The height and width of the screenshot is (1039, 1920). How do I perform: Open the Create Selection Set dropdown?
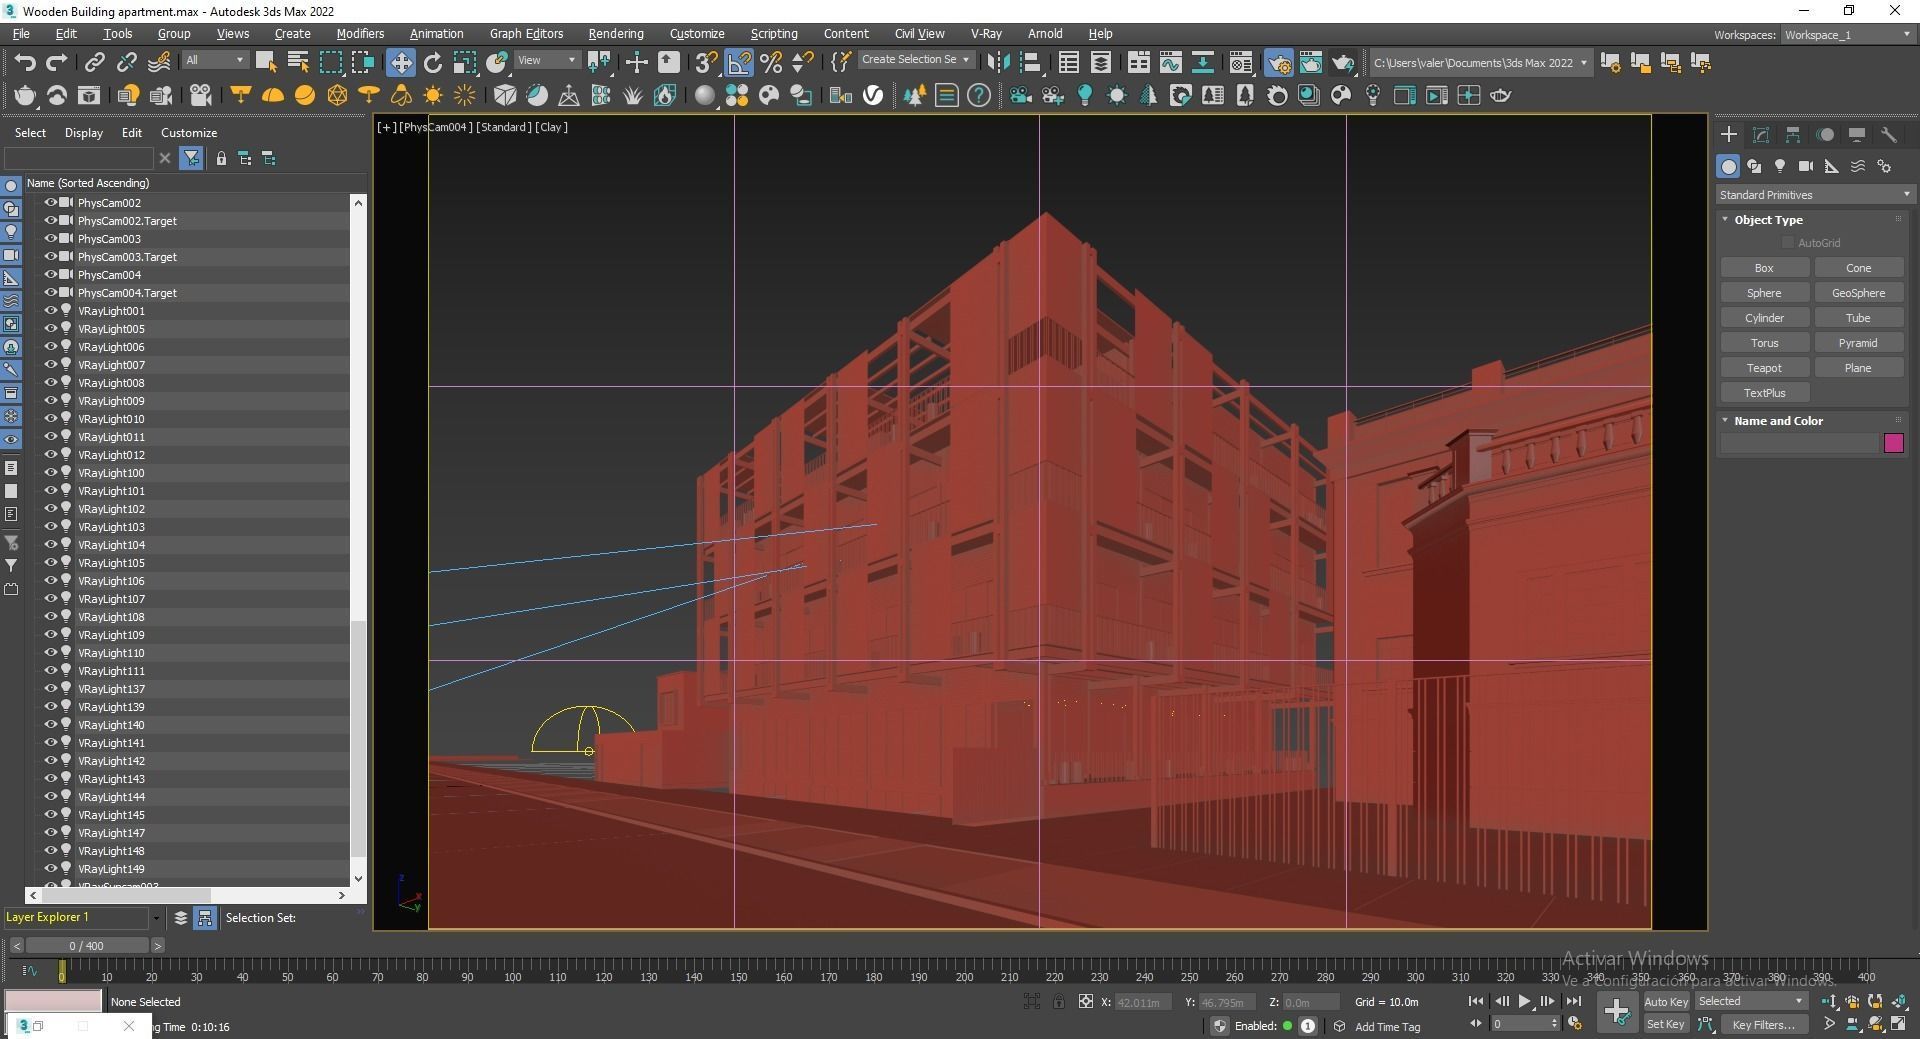(915, 60)
